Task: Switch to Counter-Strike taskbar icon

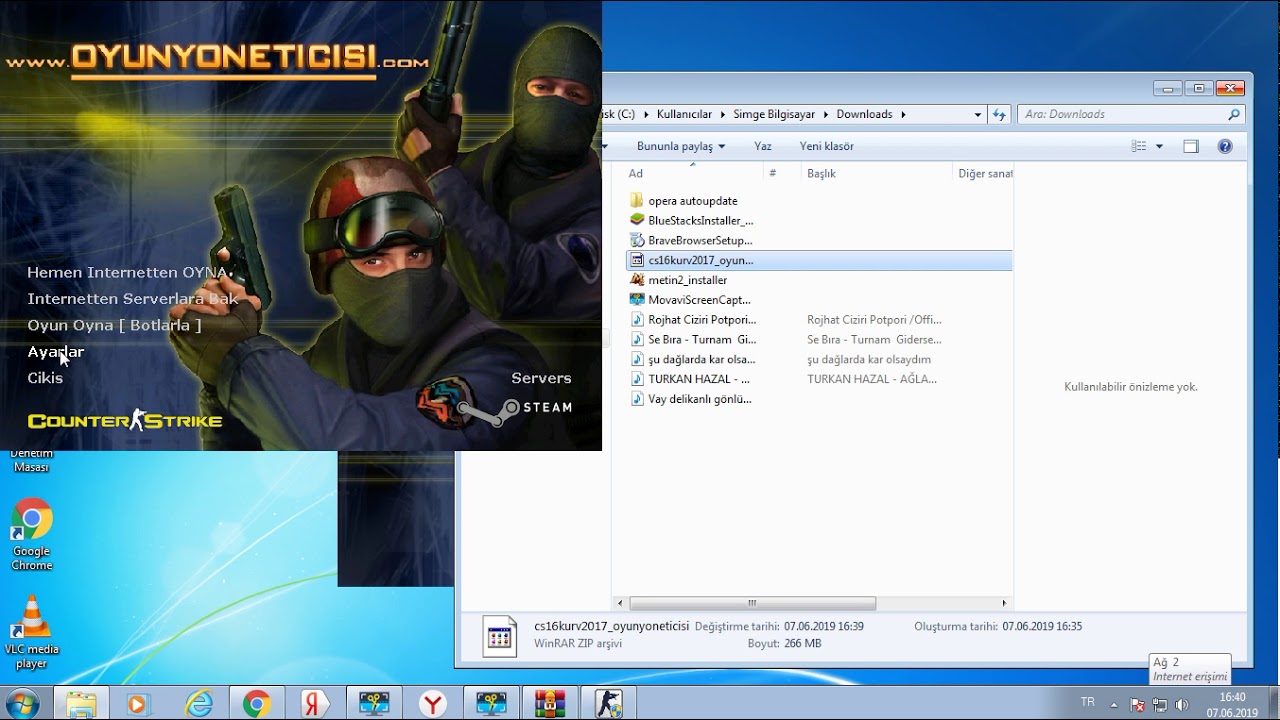Action: click(x=609, y=704)
